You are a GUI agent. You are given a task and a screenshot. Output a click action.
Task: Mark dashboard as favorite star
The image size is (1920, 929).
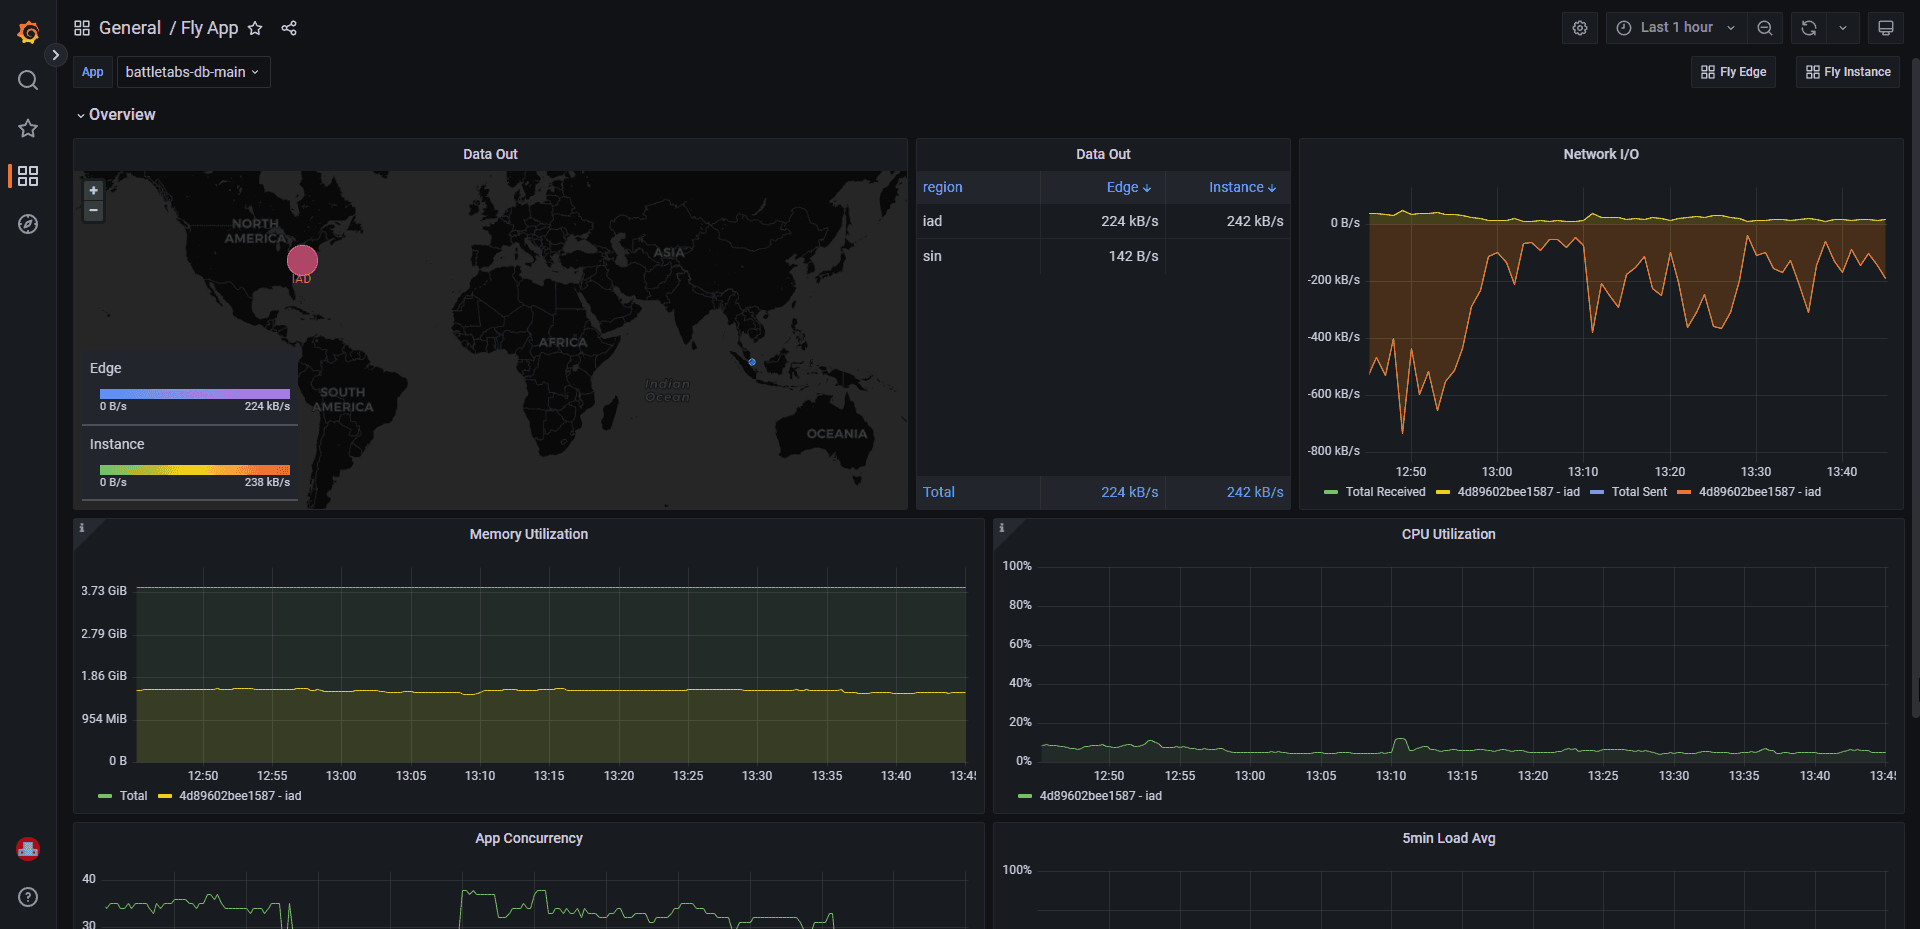click(x=255, y=28)
